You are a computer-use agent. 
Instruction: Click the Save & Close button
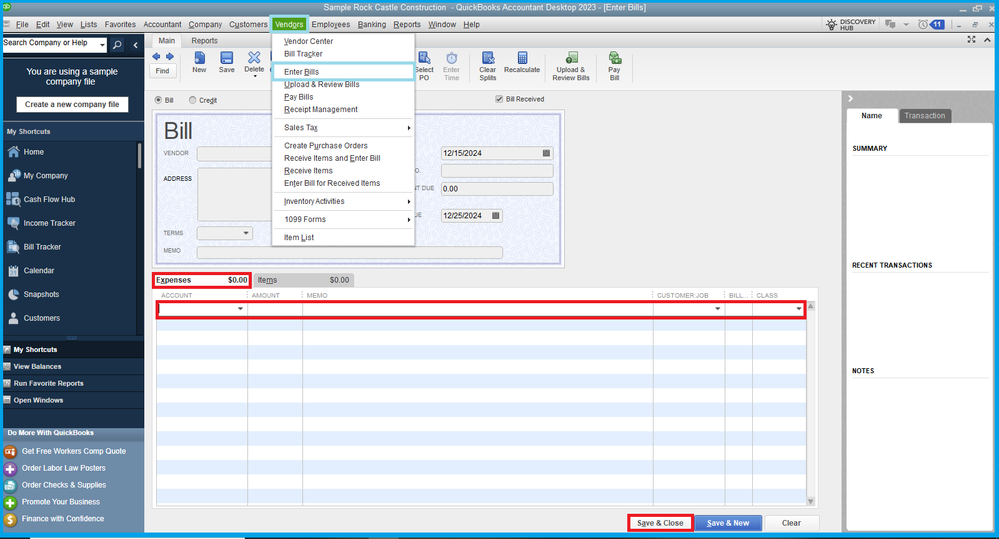(660, 523)
